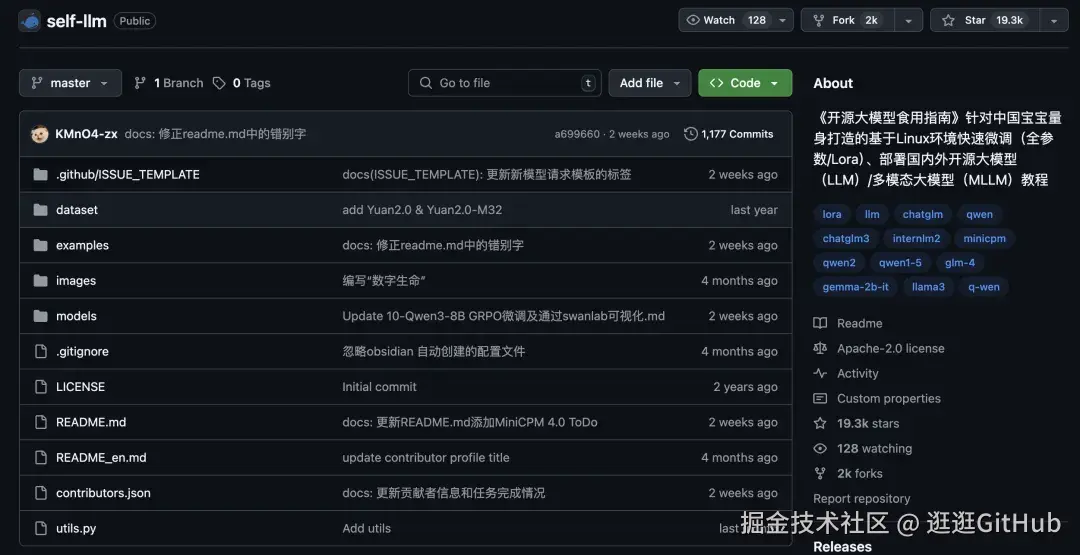Open the examples folder
Viewport: 1080px width, 555px height.
82,245
